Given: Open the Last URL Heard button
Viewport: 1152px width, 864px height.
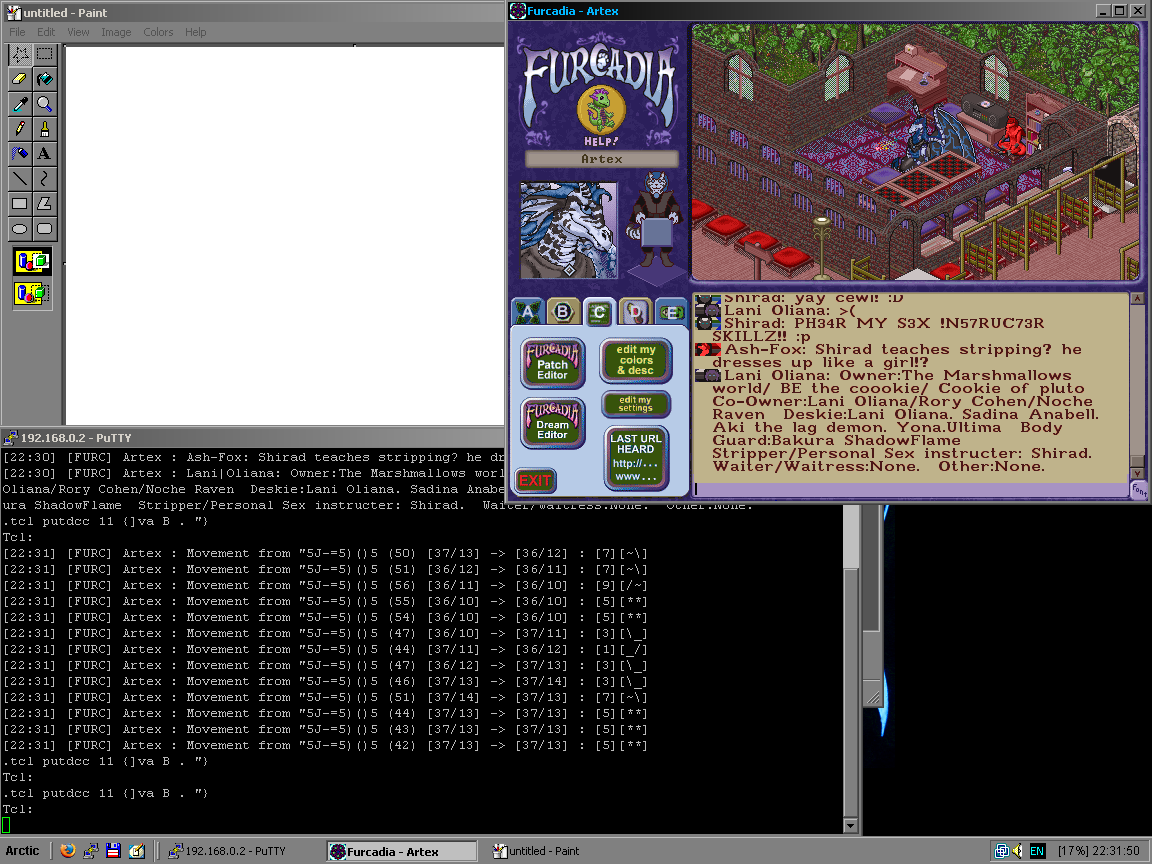Looking at the screenshot, I should (636, 458).
